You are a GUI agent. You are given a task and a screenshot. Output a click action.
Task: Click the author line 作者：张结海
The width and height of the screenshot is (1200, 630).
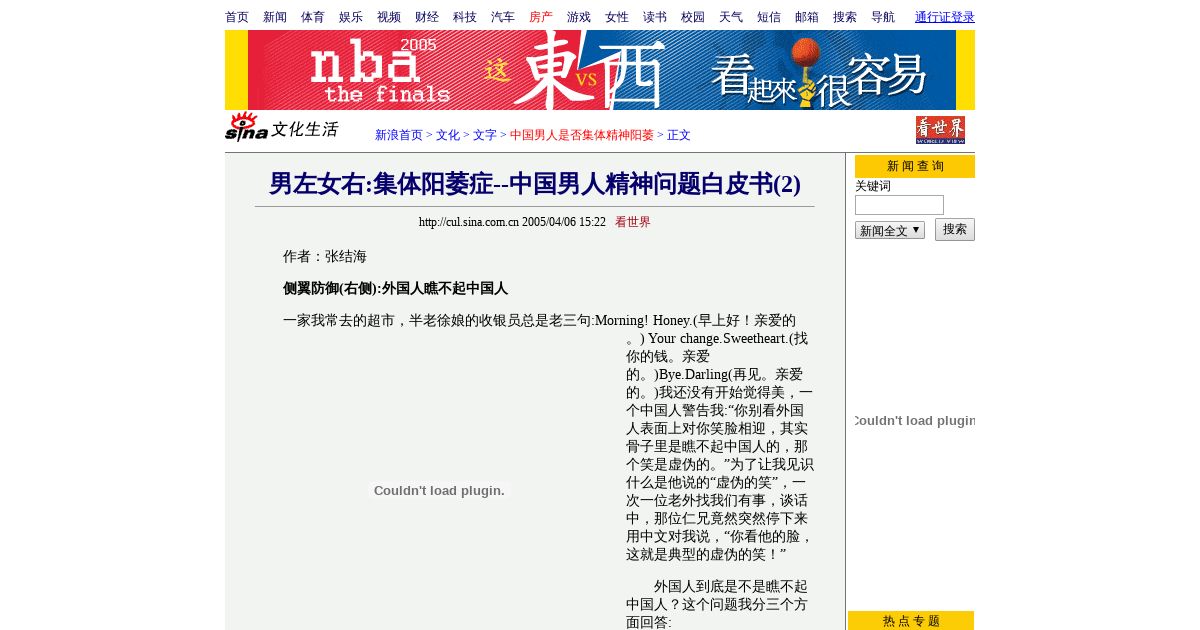(x=325, y=257)
